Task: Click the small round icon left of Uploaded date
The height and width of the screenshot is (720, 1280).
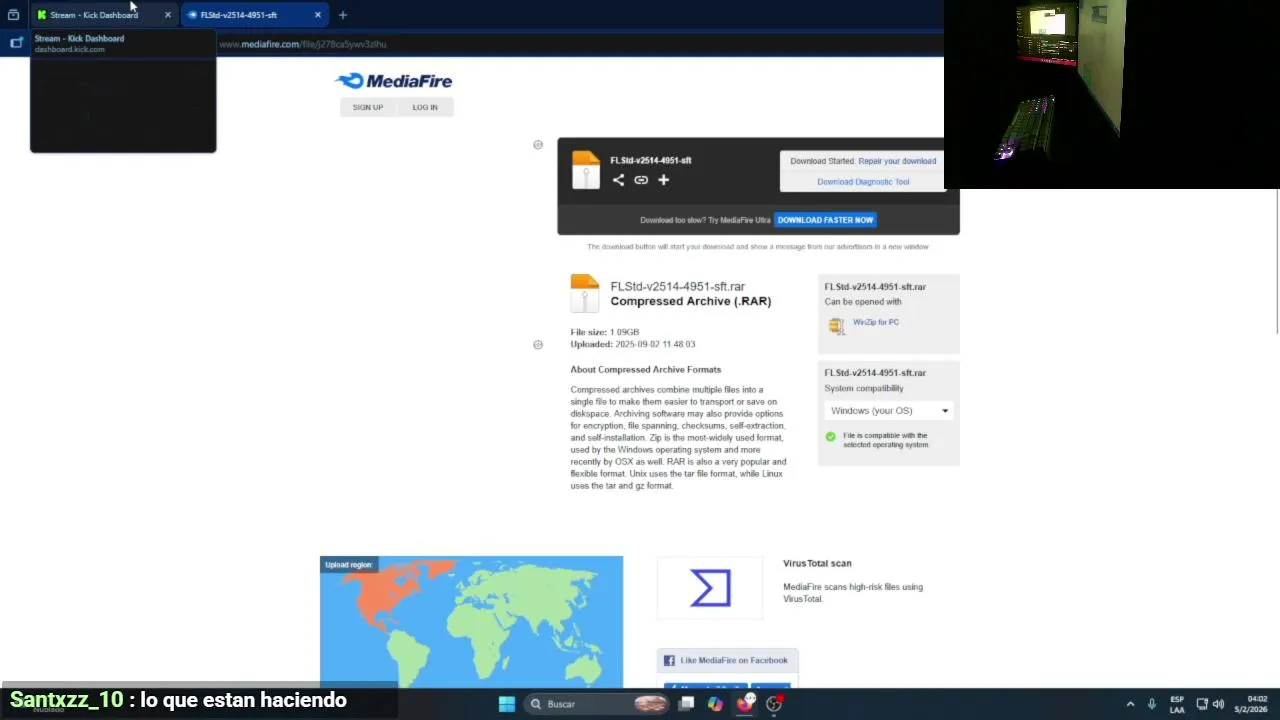Action: (x=538, y=345)
